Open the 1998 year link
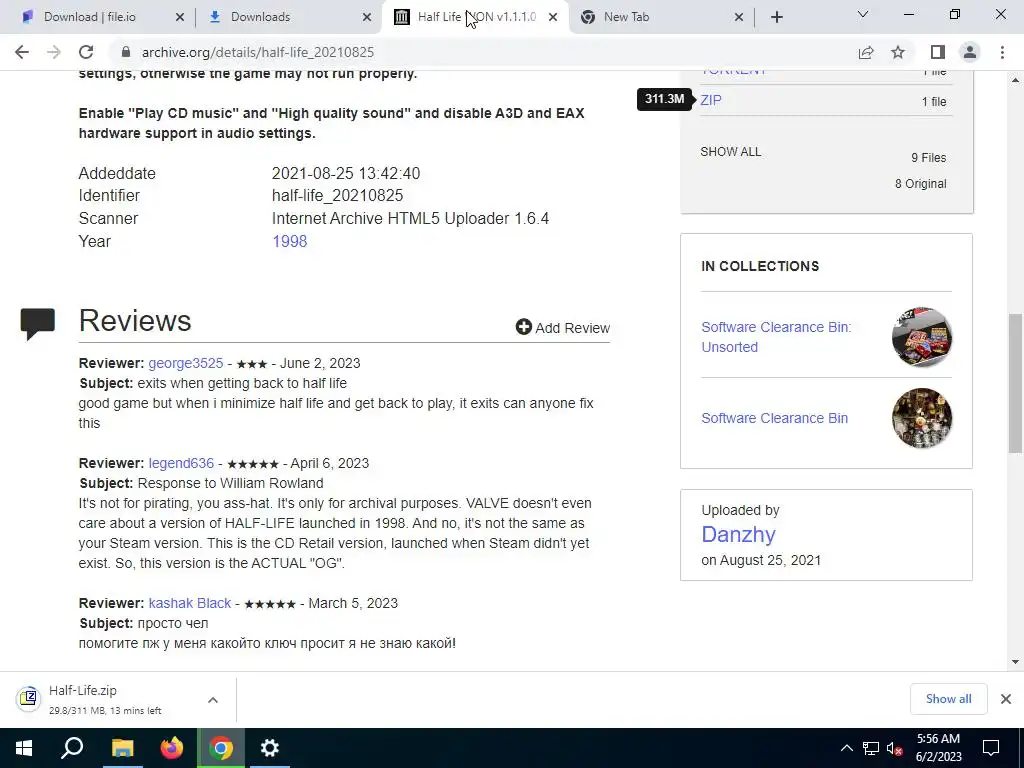1024x768 pixels. point(289,241)
